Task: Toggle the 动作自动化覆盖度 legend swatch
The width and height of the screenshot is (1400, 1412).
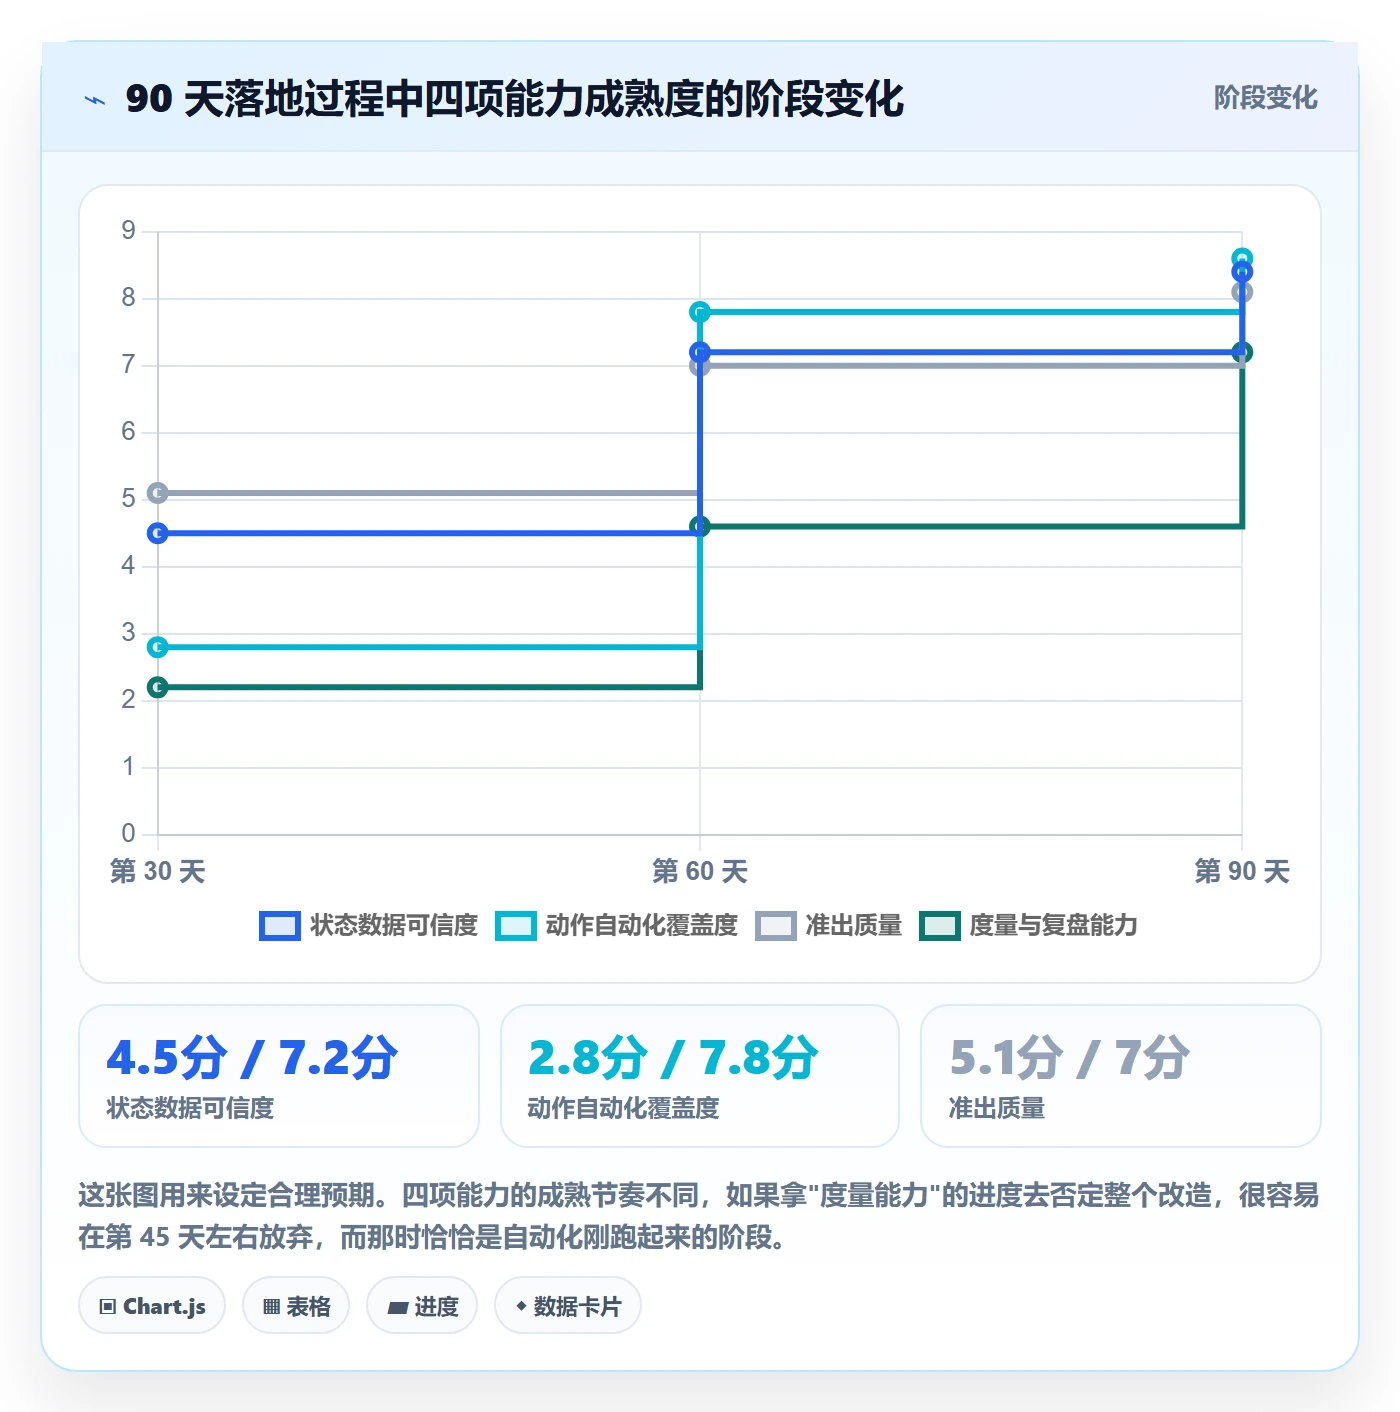Action: [516, 926]
